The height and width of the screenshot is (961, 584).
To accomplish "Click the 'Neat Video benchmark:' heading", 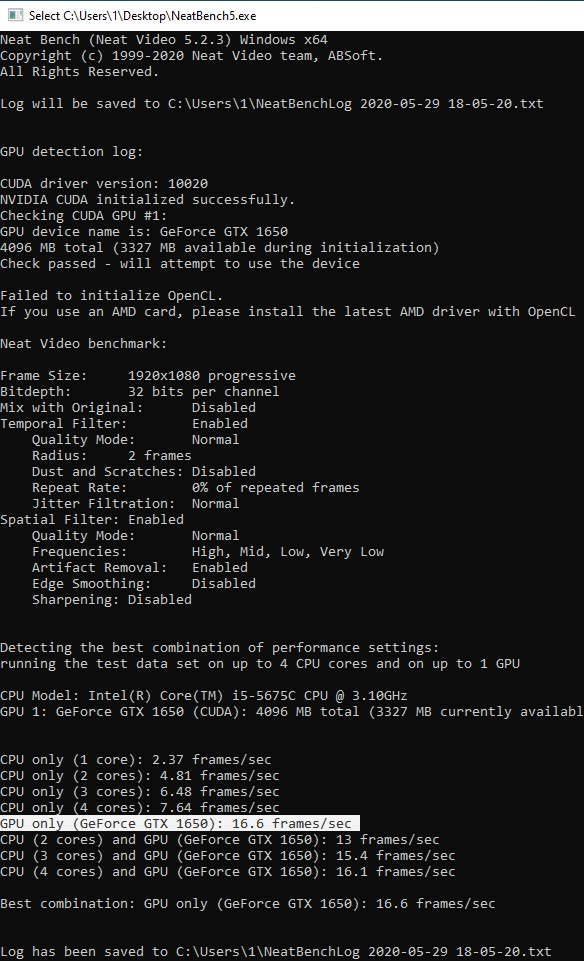I will point(83,343).
